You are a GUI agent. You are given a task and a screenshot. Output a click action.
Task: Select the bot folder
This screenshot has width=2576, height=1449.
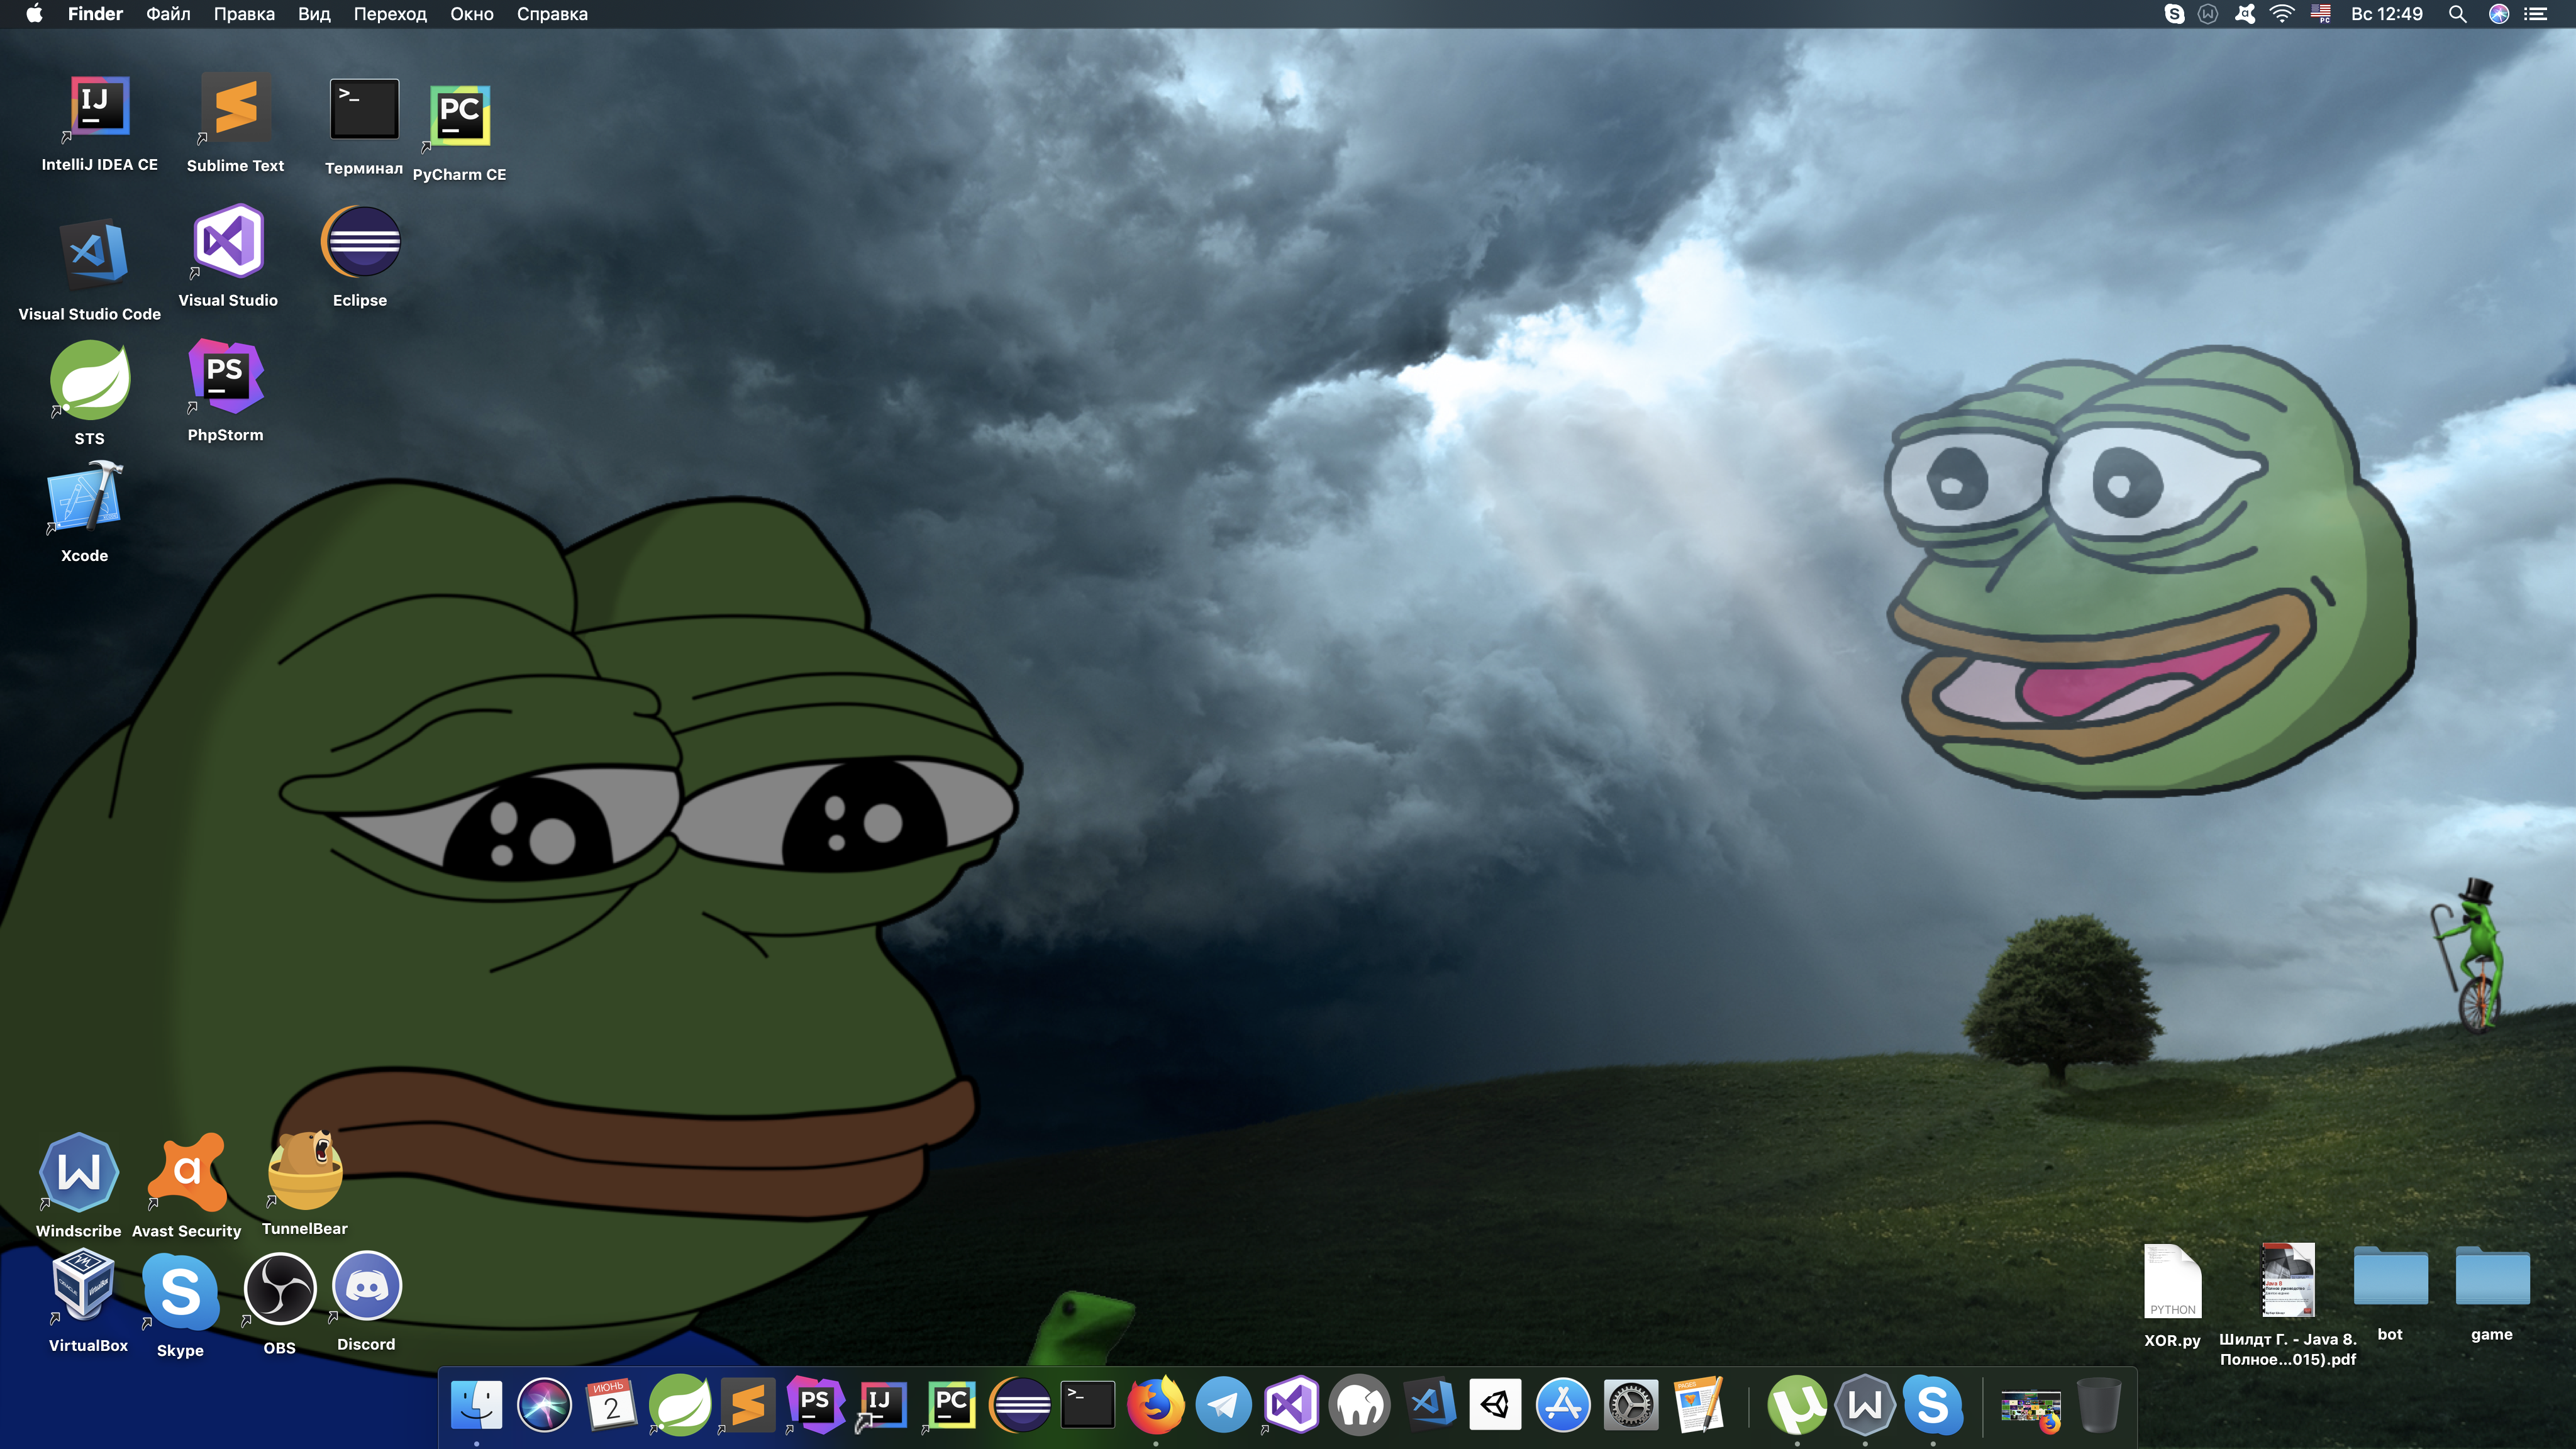[x=2390, y=1276]
